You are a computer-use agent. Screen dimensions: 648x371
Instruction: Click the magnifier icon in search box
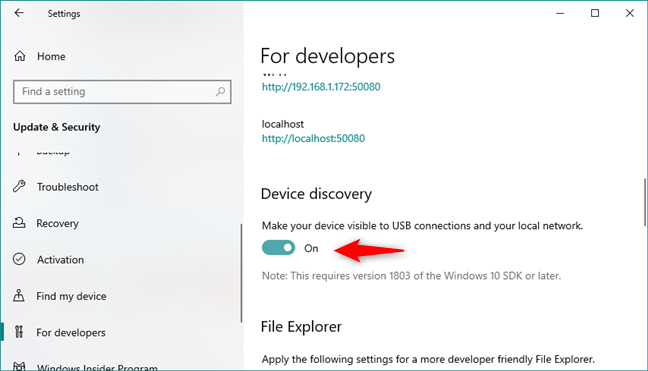[x=220, y=92]
